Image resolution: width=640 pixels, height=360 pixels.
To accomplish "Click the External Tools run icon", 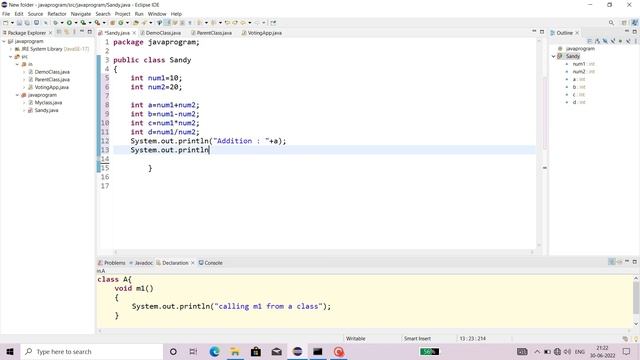I will click(x=97, y=23).
